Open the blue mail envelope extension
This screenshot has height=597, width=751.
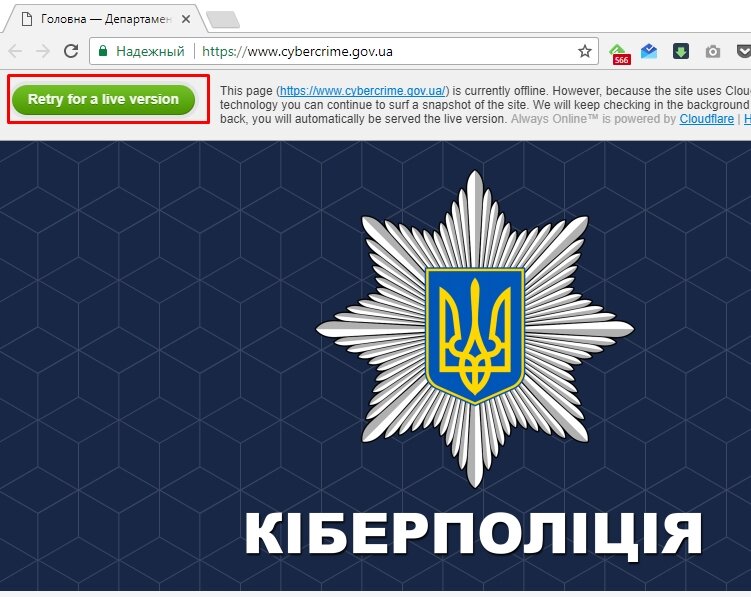pyautogui.click(x=649, y=51)
